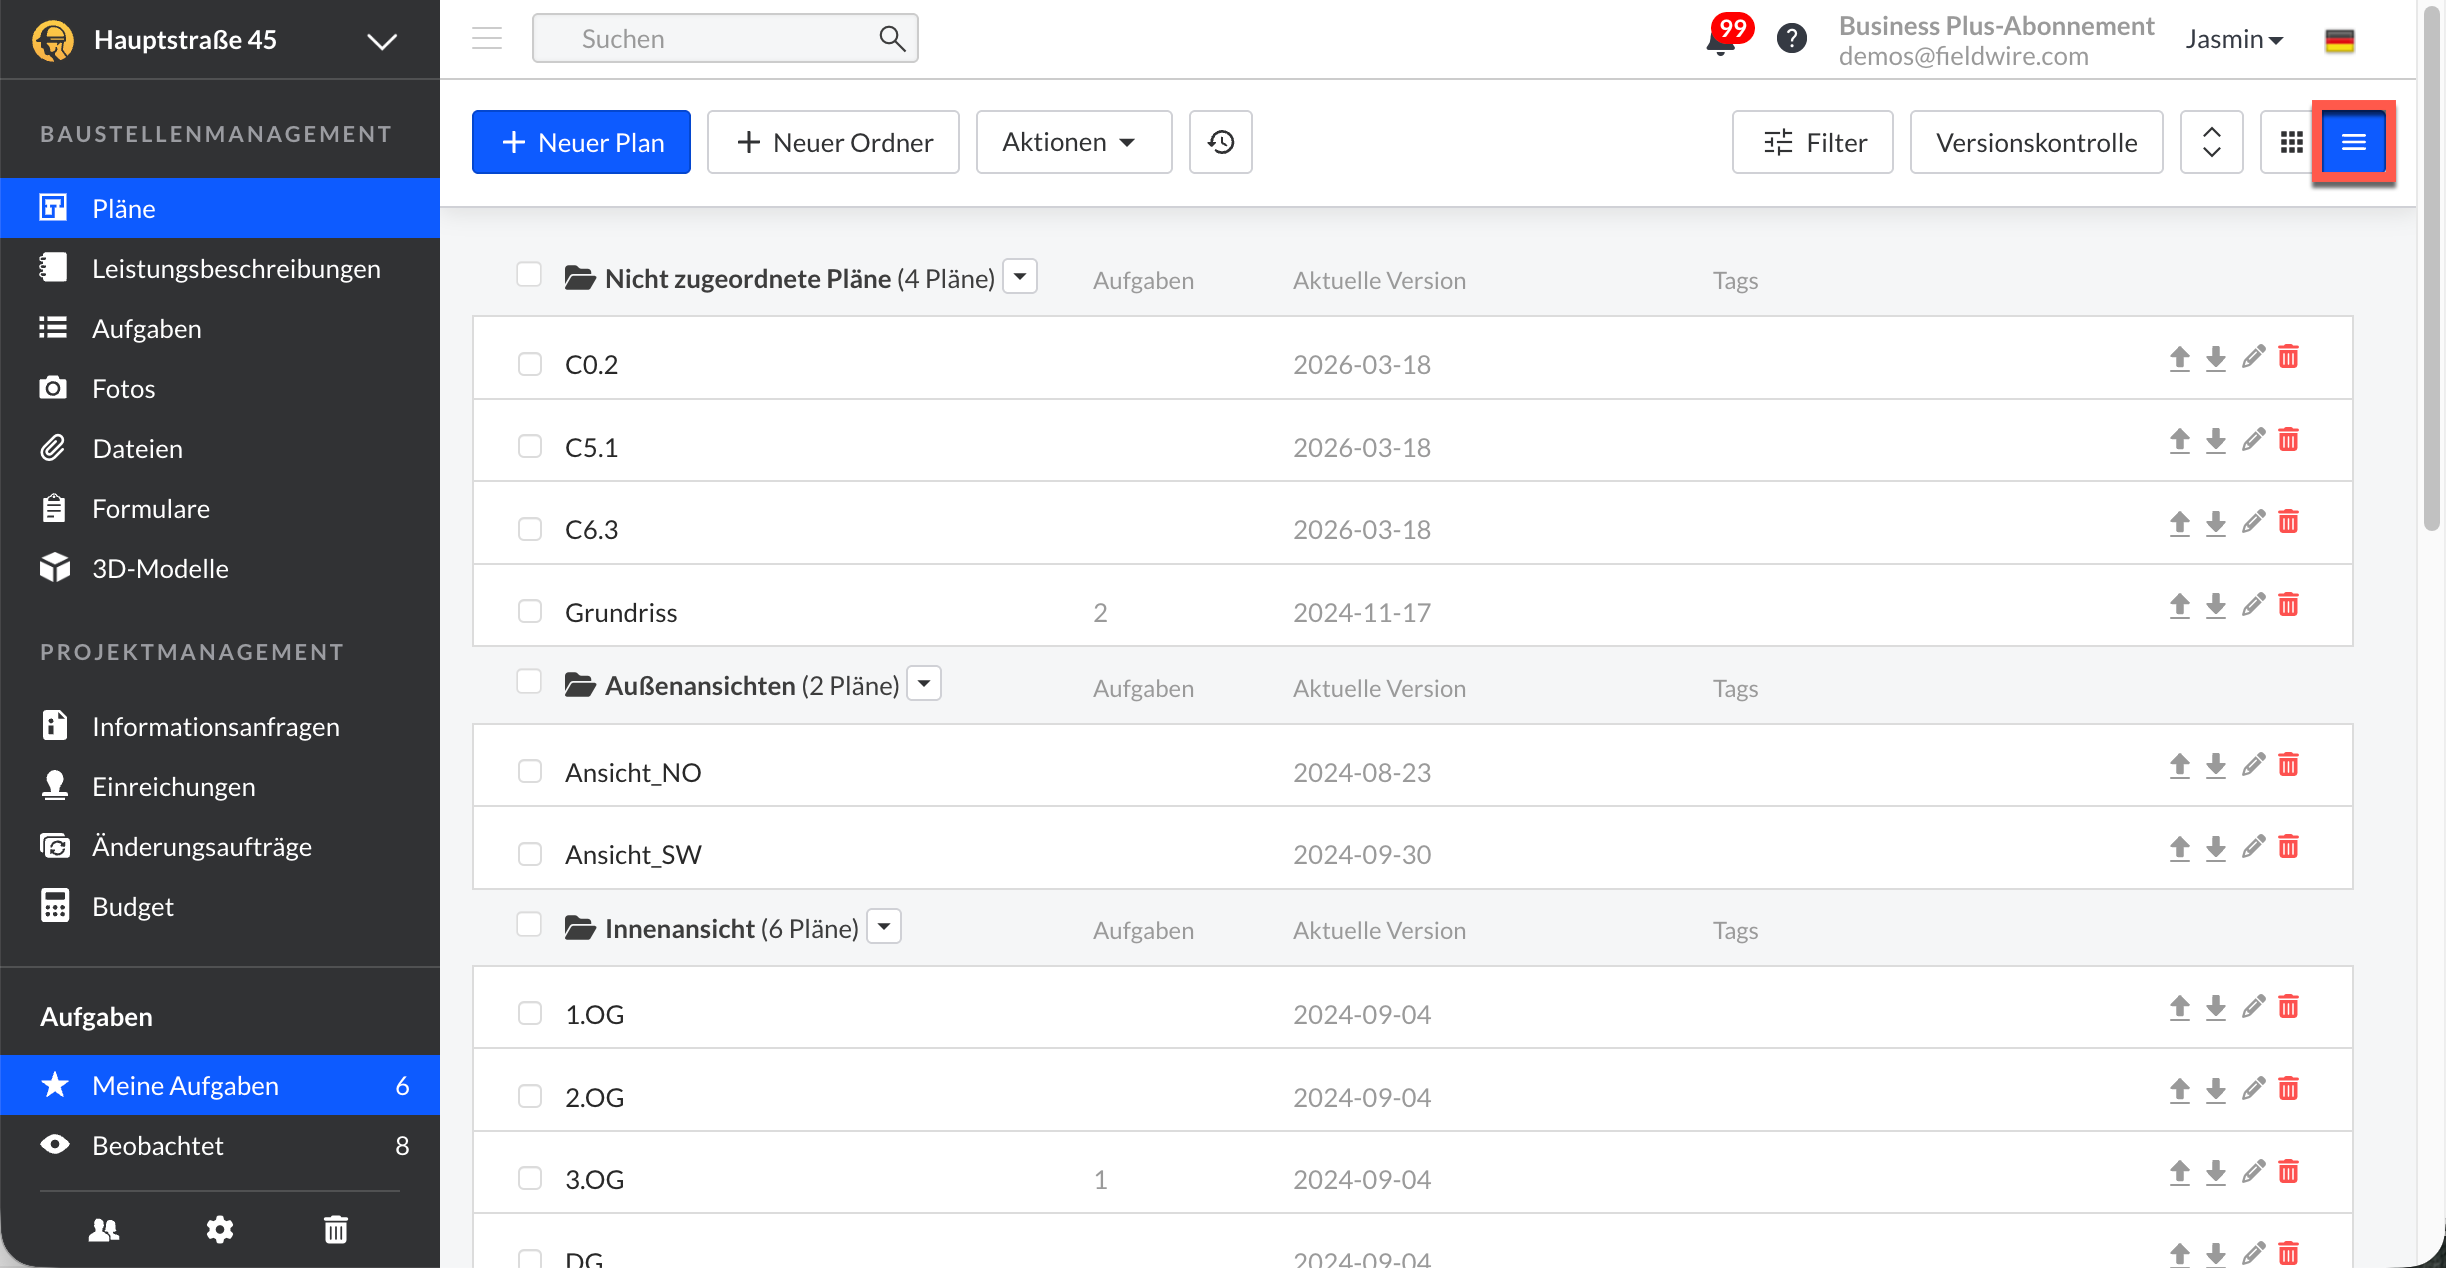Tick the Außenansichten folder checkbox
2446x1268 pixels.
pyautogui.click(x=529, y=682)
